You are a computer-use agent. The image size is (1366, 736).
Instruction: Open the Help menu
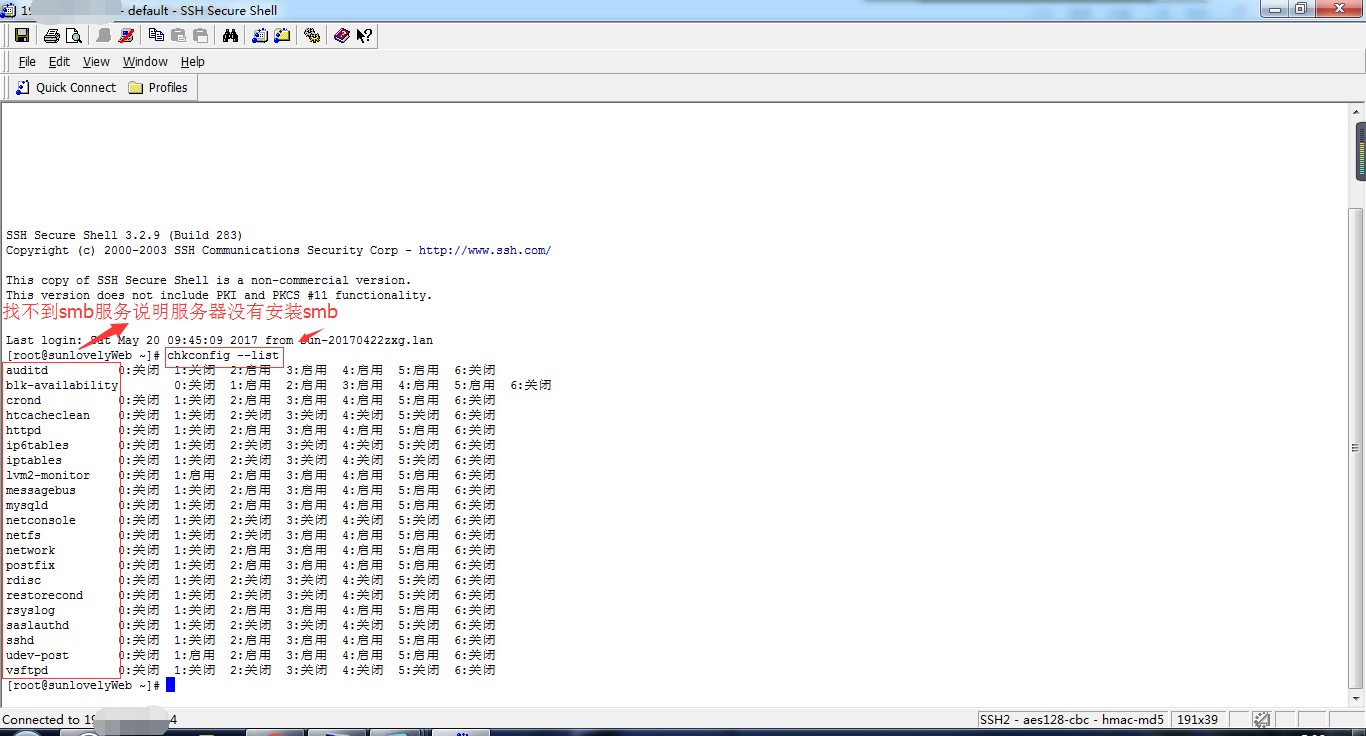click(x=192, y=61)
